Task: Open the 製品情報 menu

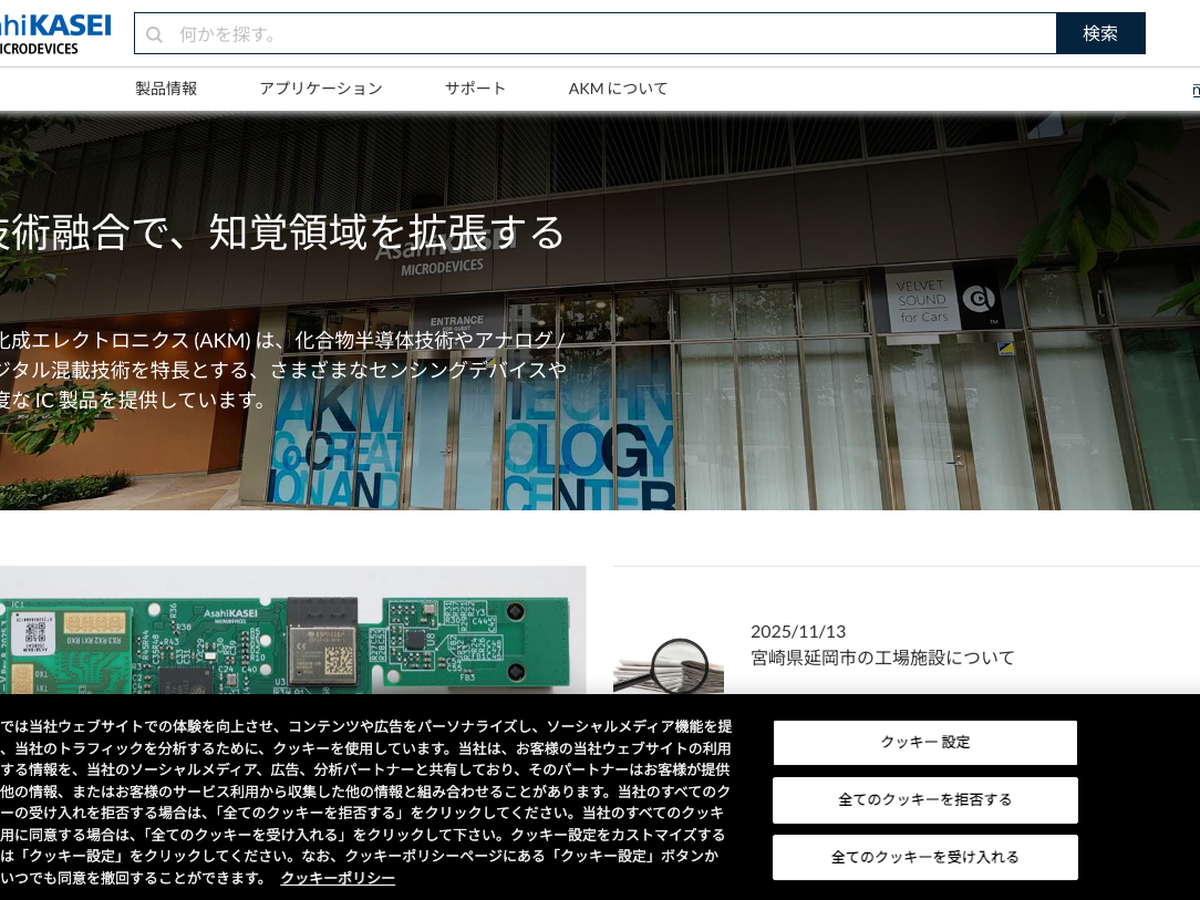Action: coord(166,88)
